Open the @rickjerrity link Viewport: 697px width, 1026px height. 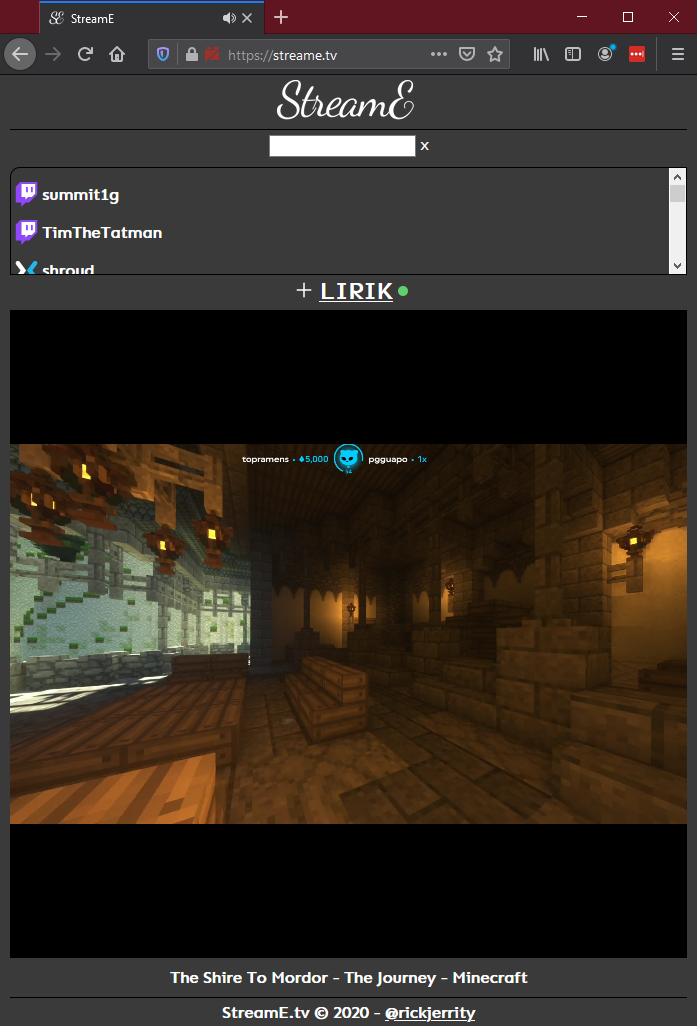point(430,1013)
